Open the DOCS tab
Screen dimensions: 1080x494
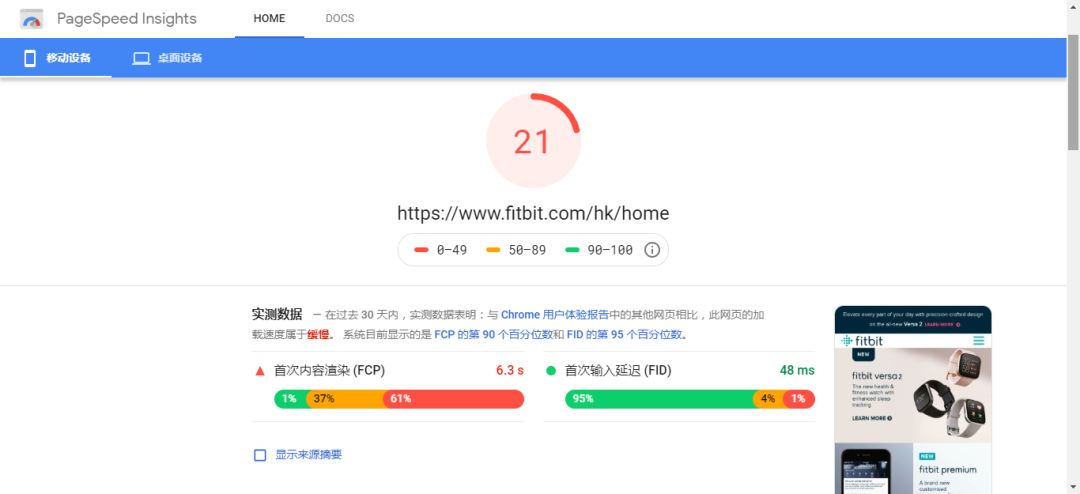[340, 19]
